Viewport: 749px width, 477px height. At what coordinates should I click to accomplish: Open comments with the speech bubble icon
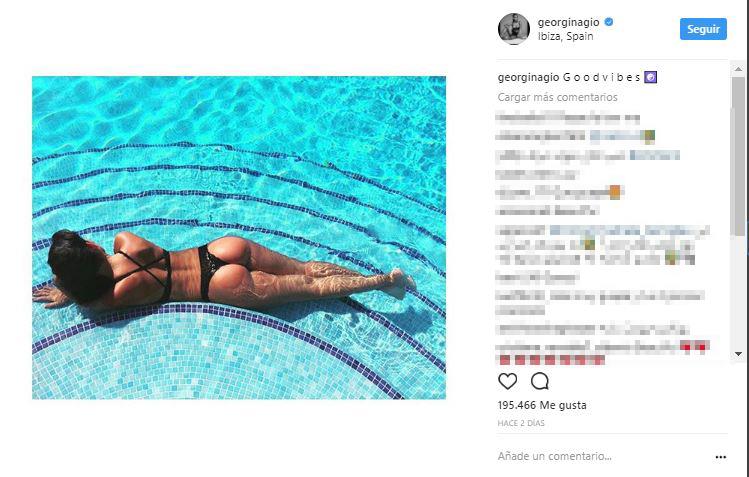[x=540, y=381]
